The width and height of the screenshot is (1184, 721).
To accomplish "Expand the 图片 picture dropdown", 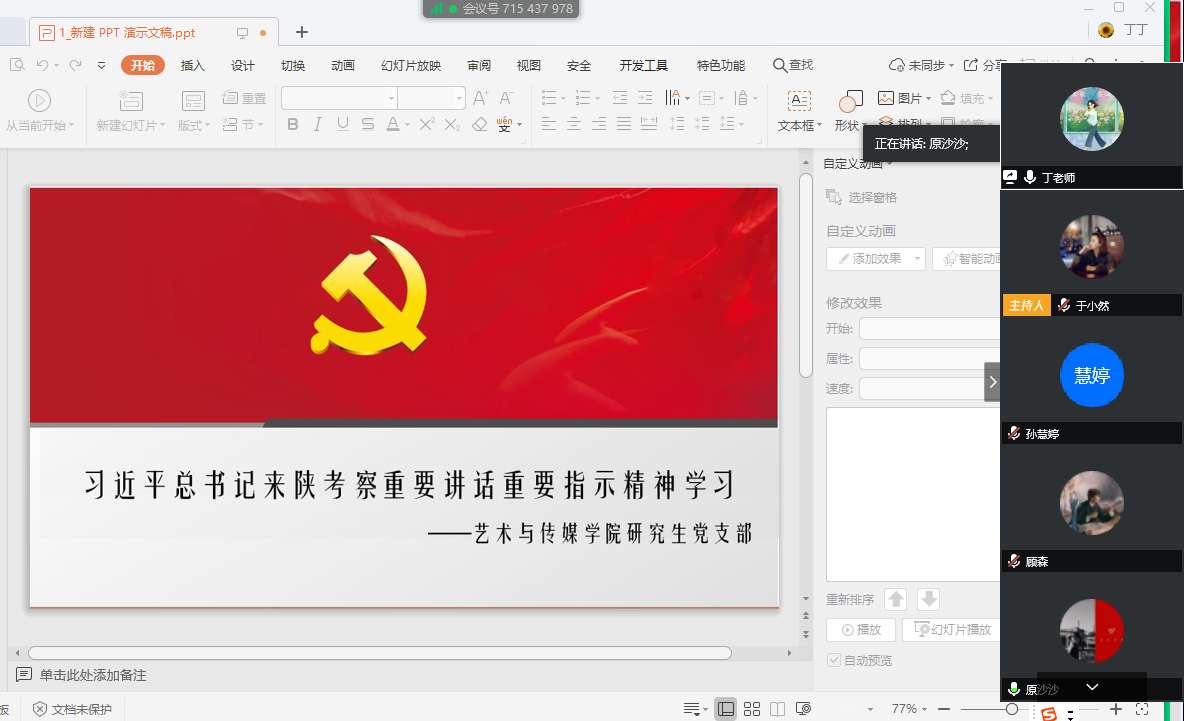I will click(x=929, y=98).
